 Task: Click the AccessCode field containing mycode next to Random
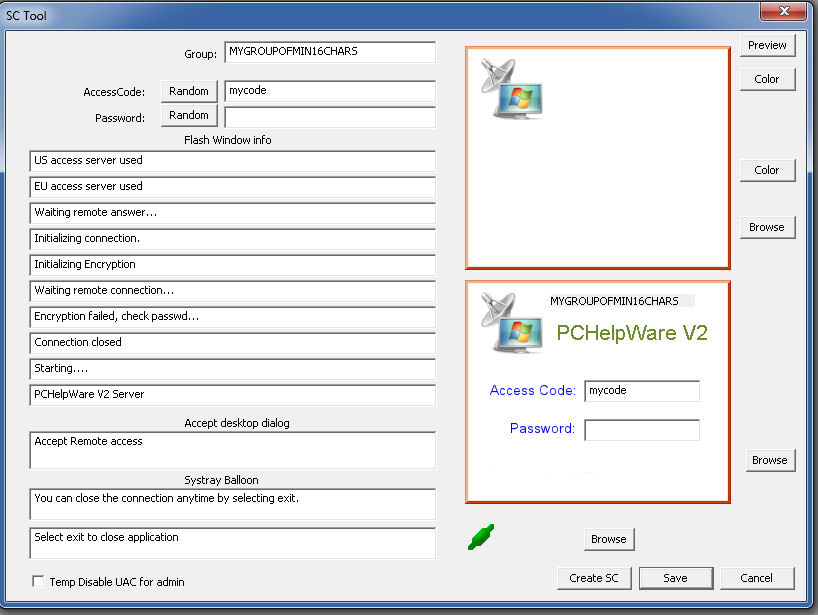coord(330,91)
